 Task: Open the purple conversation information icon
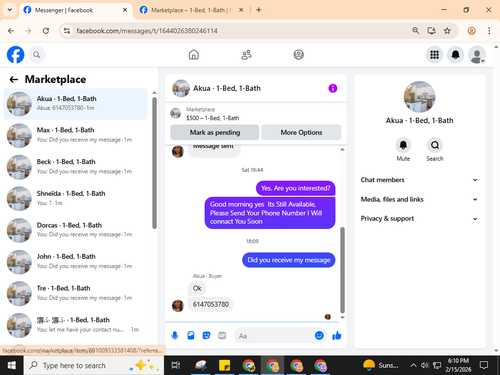point(333,88)
